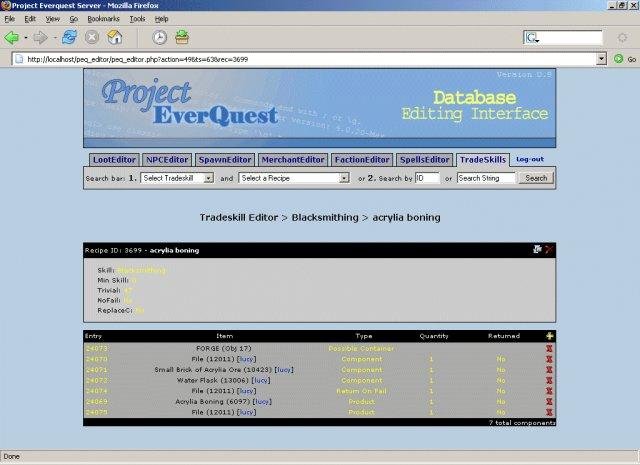Switch to the FactionEditor tab
This screenshot has width=640, height=465.
362,160
